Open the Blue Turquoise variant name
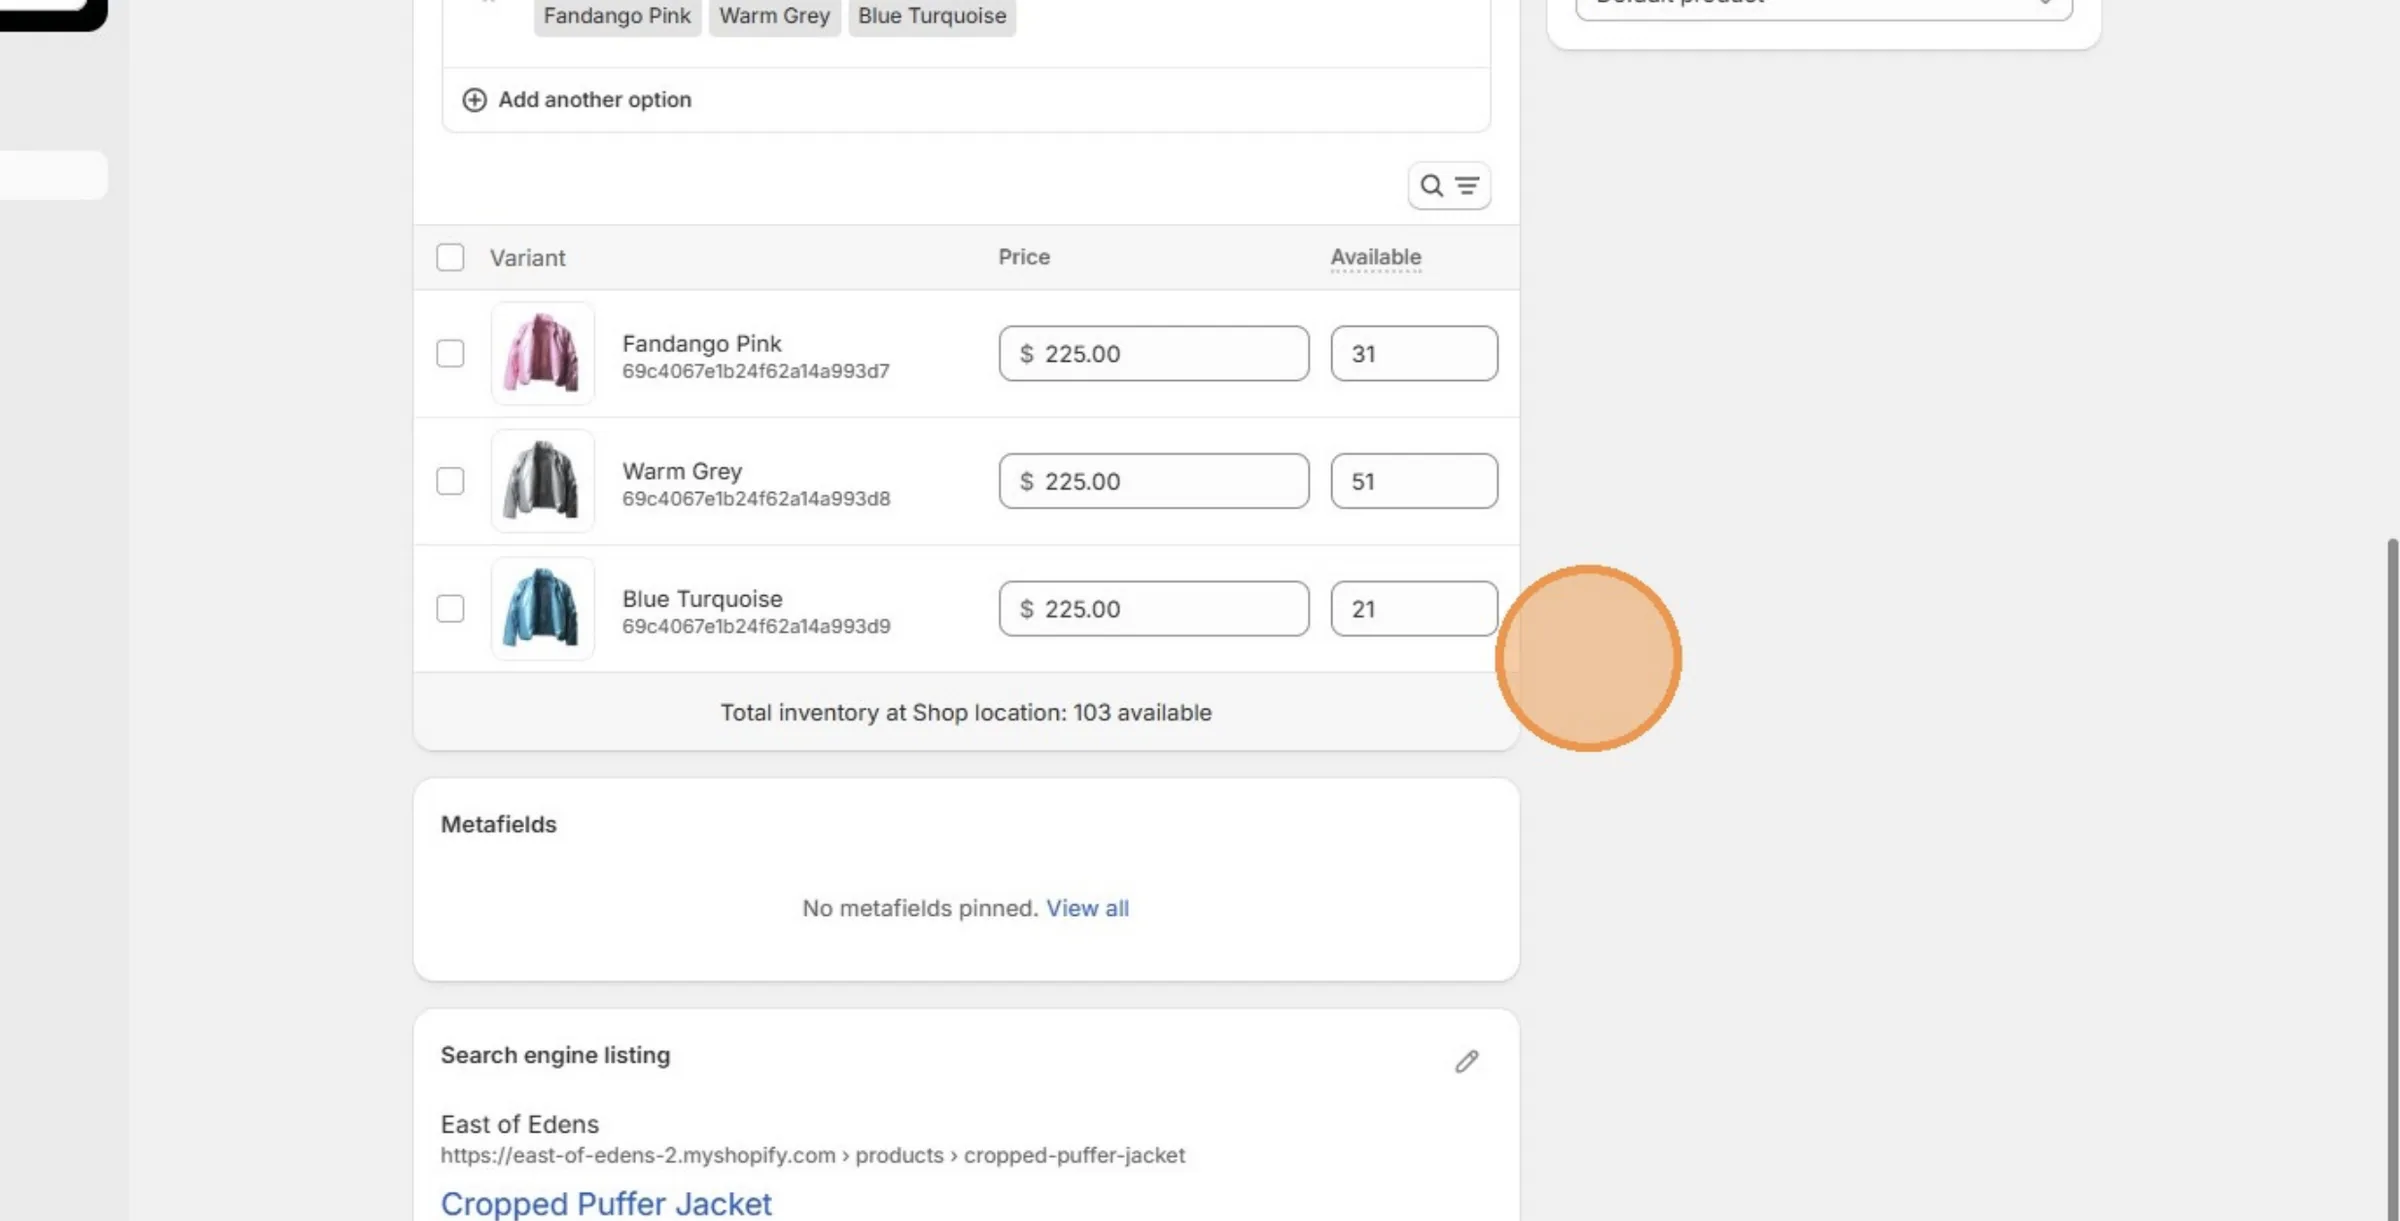The width and height of the screenshot is (2400, 1221). 702,598
